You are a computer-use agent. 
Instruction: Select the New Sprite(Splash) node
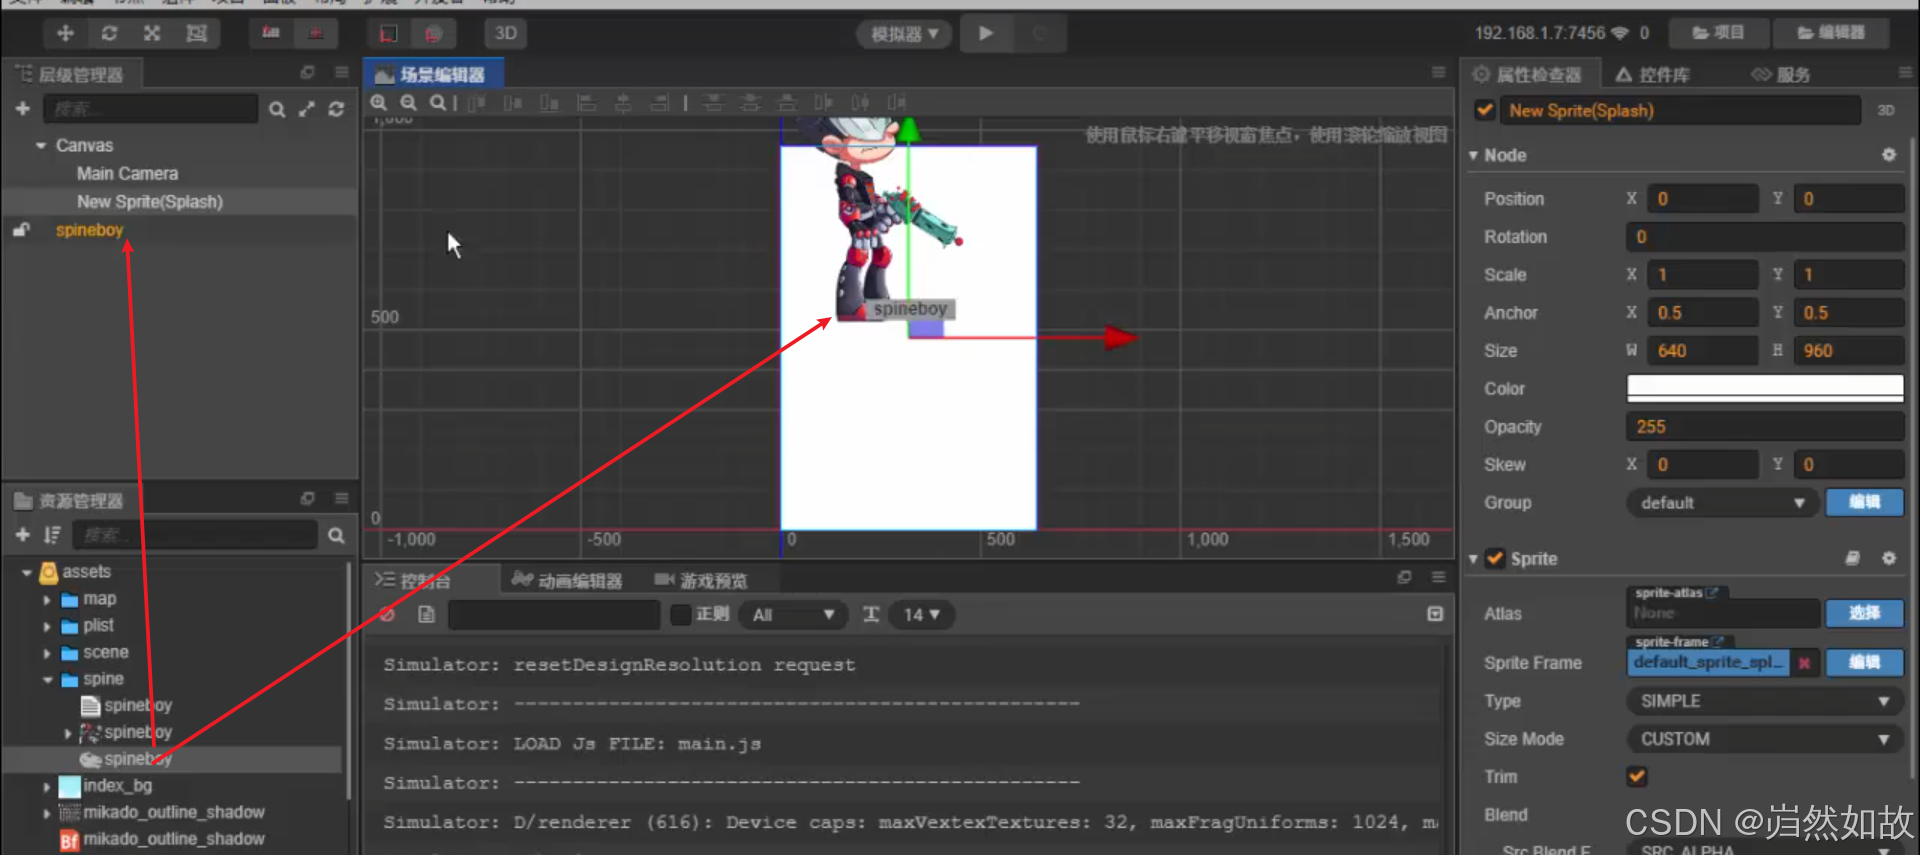(150, 201)
